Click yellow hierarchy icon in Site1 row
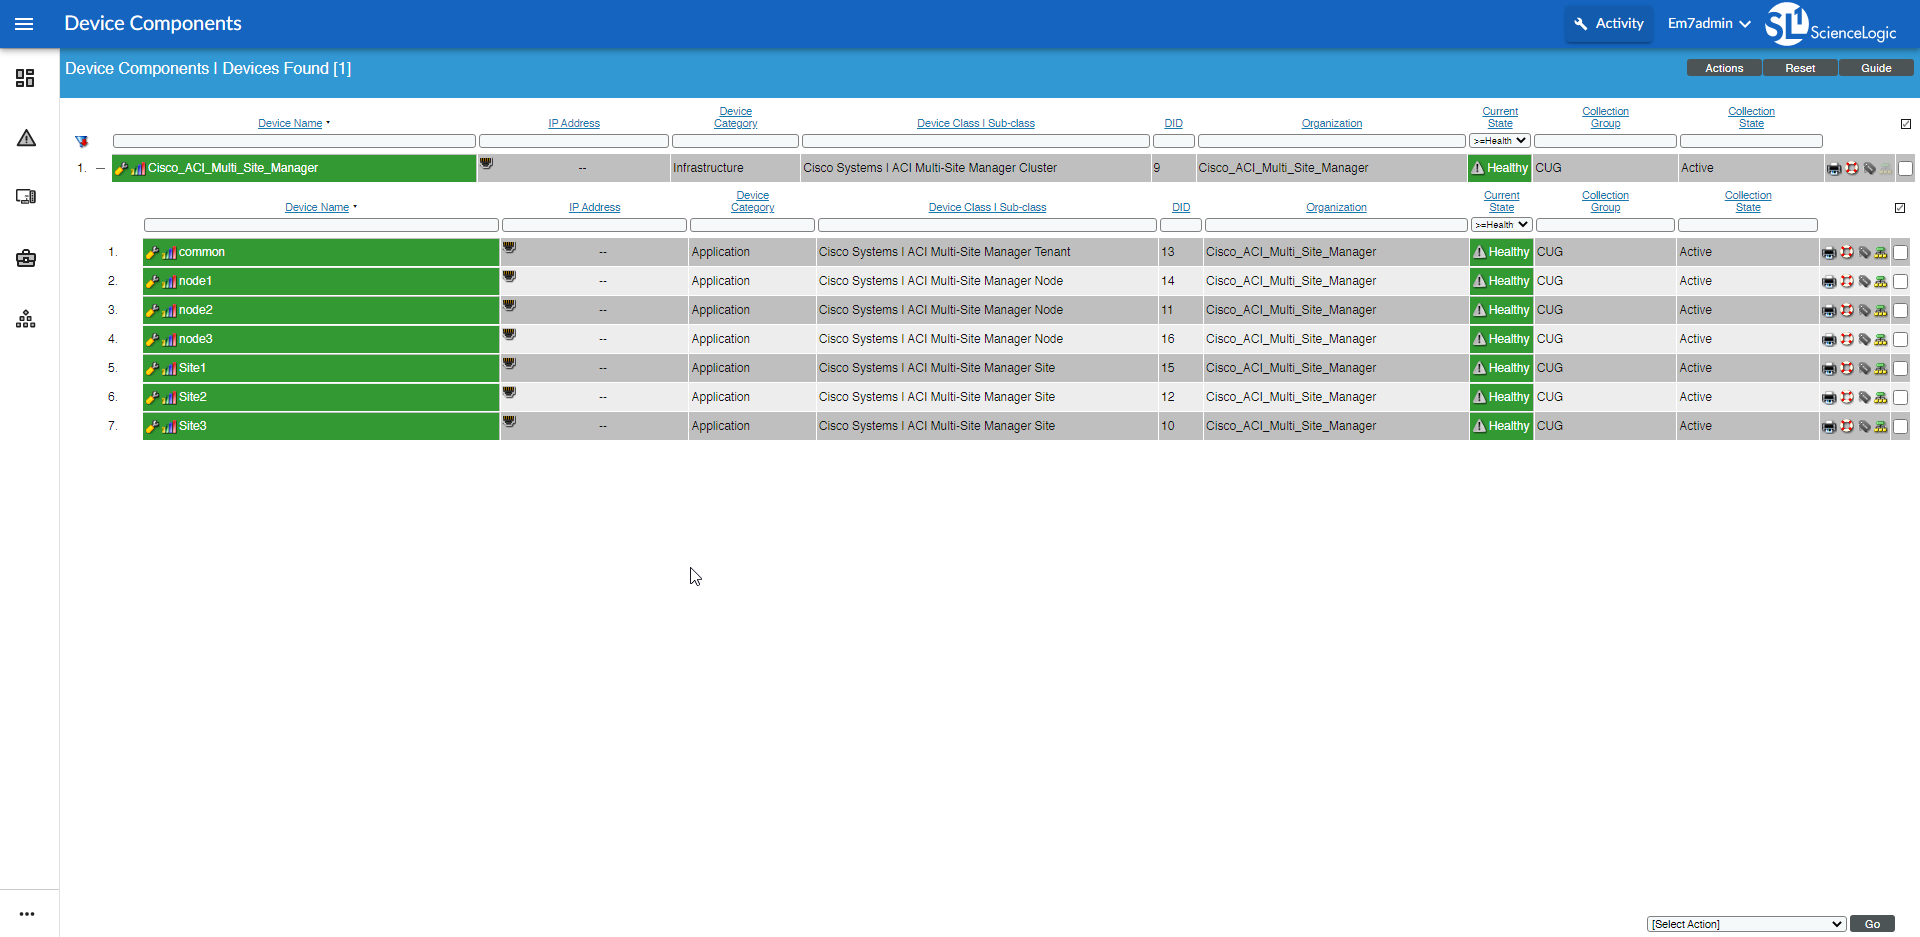The height and width of the screenshot is (937, 1920). [x=1881, y=369]
